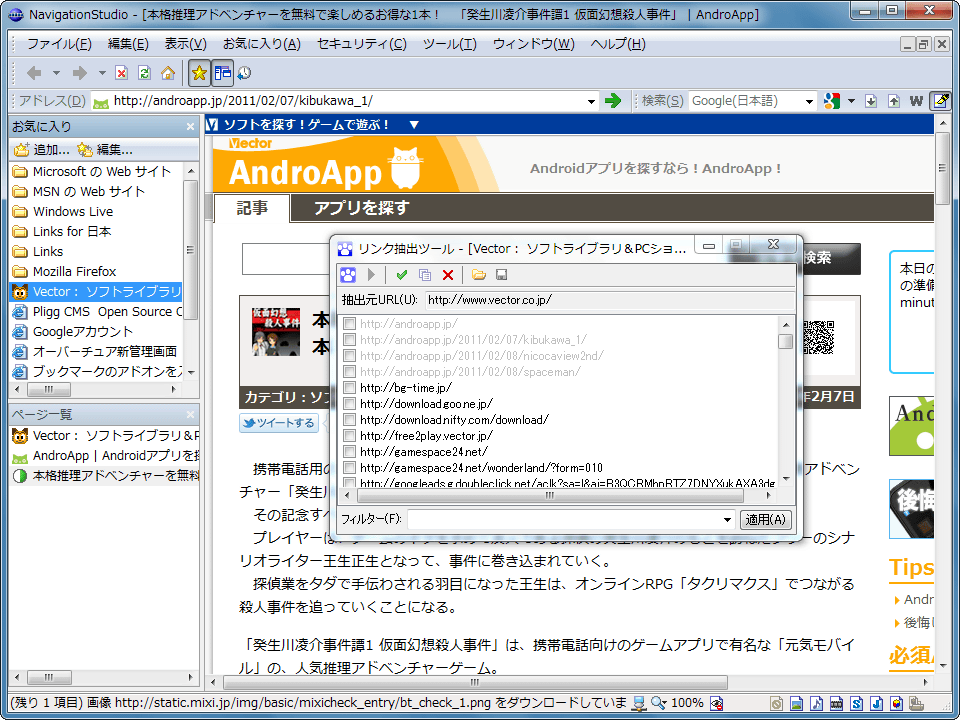Screen dimensions: 960x720
Task: Click 編集... in Favorites panel
Action: [x=105, y=149]
